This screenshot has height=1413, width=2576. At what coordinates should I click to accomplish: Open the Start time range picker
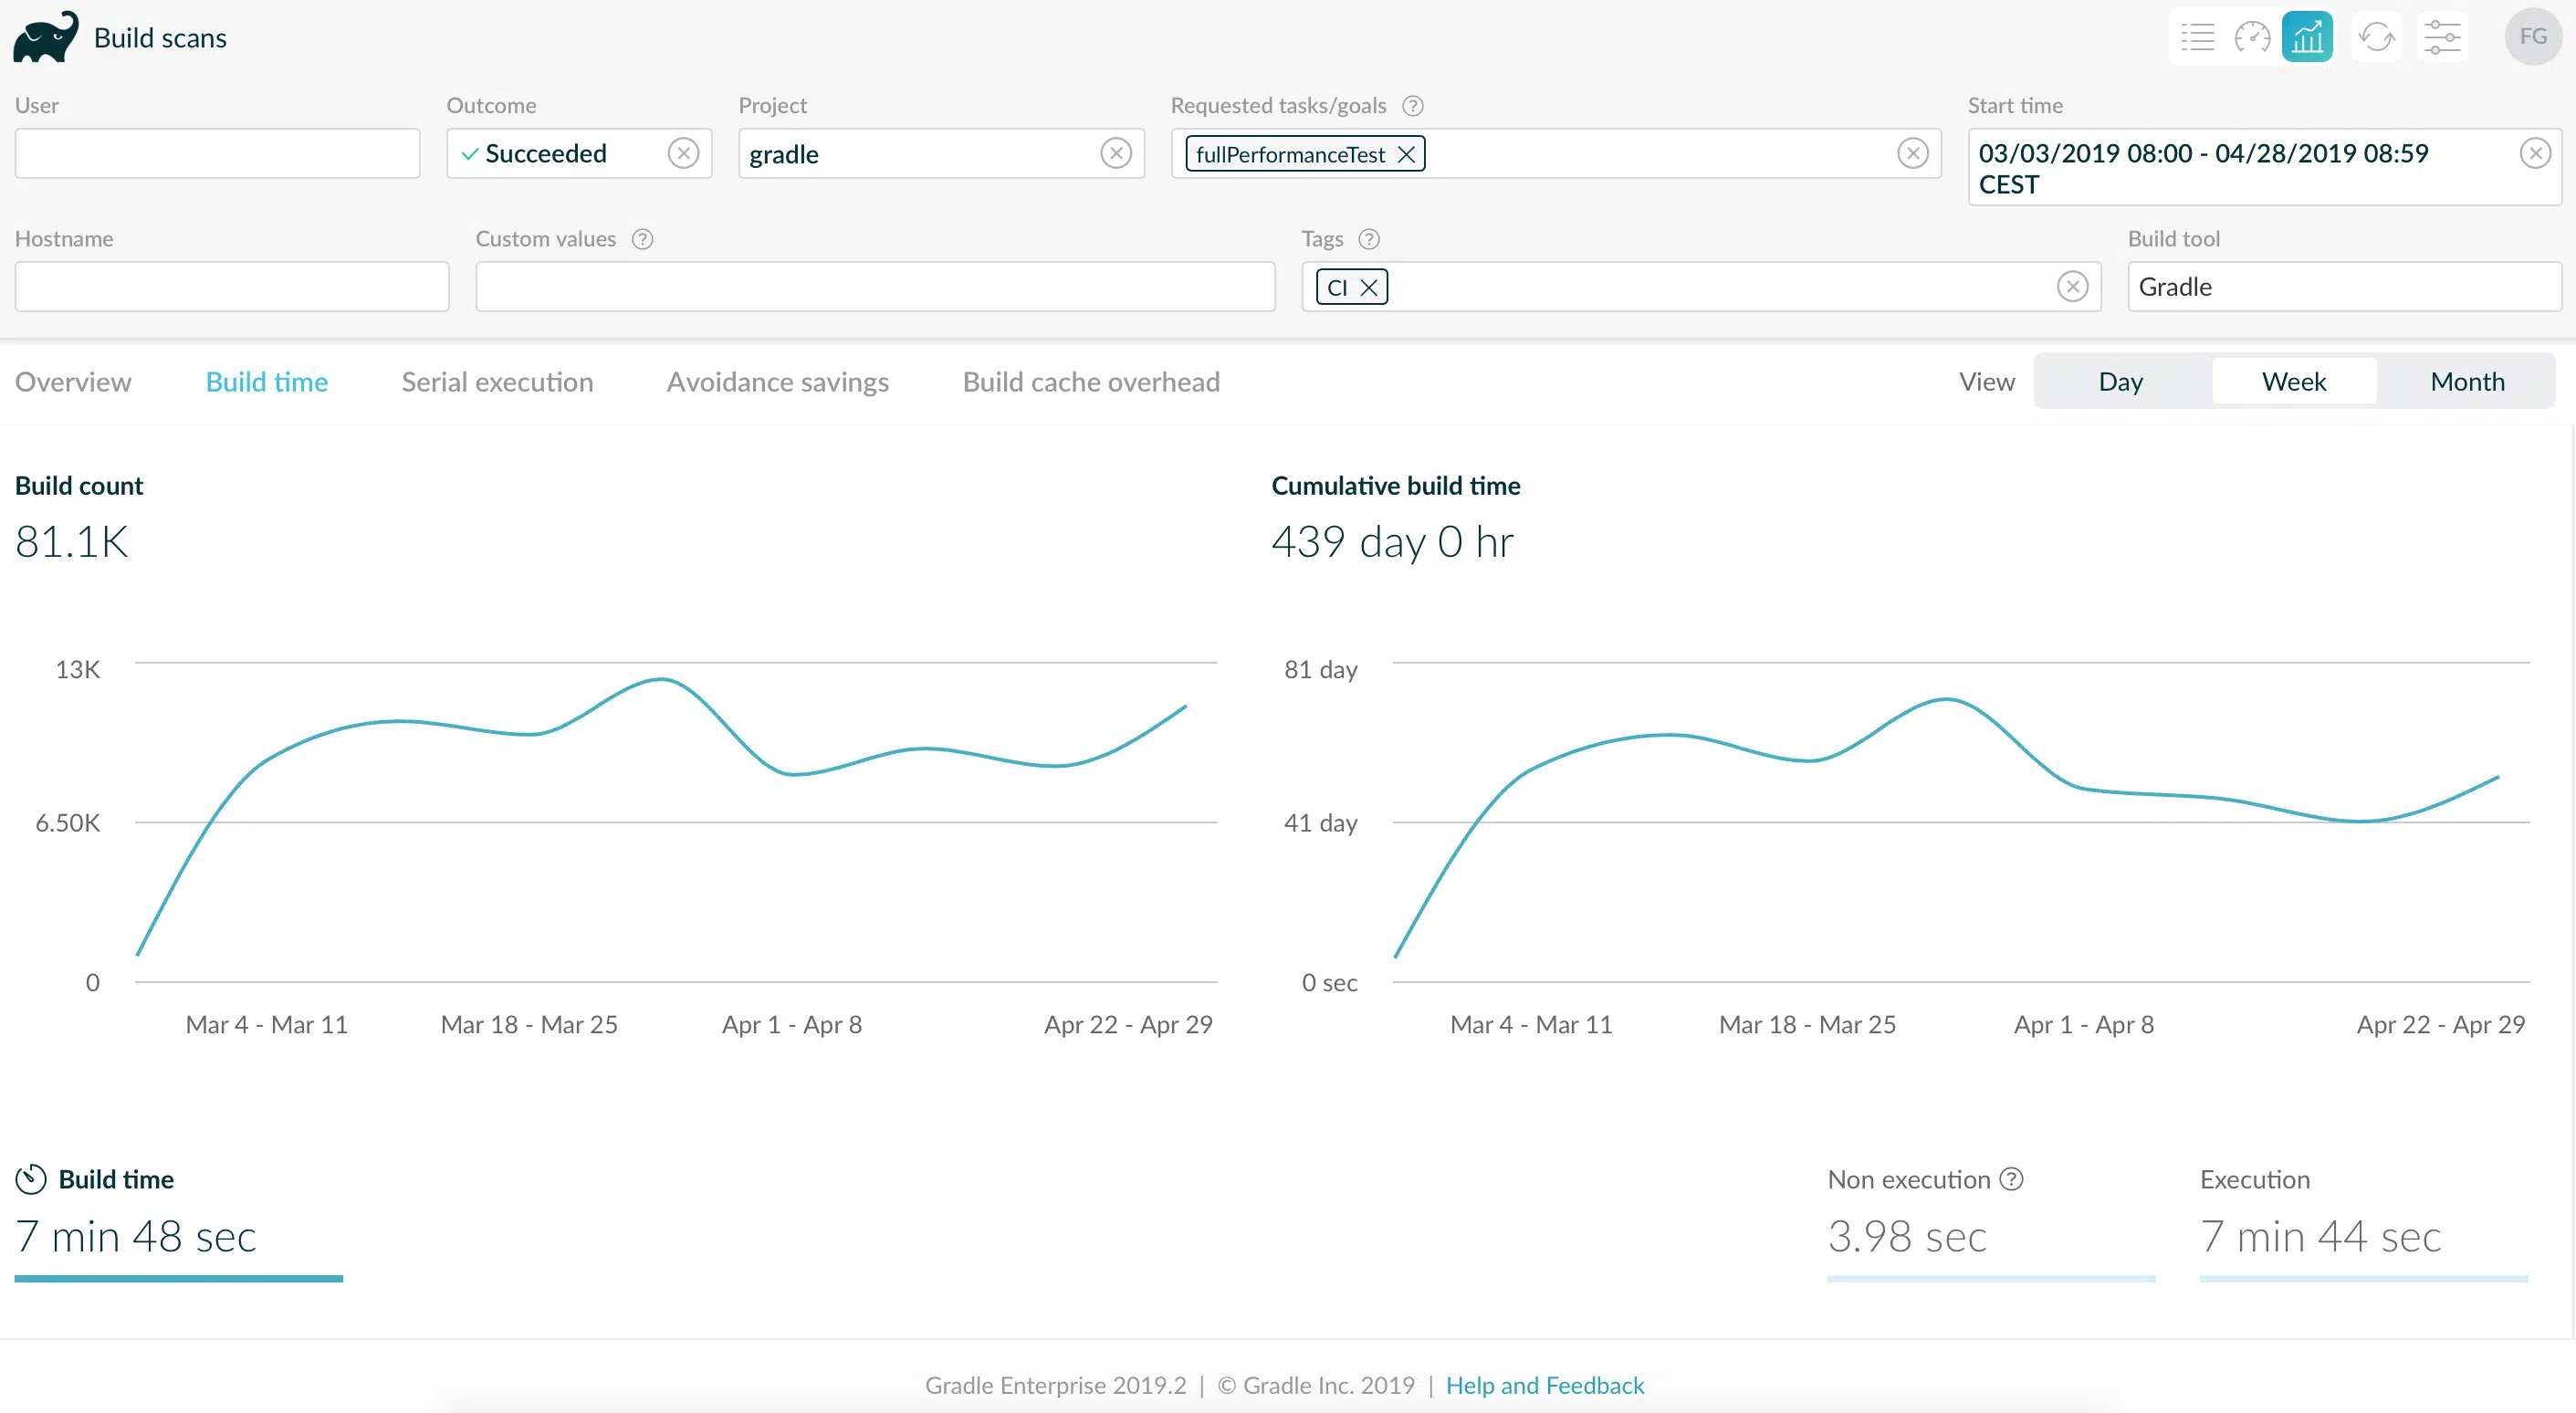click(x=2240, y=168)
